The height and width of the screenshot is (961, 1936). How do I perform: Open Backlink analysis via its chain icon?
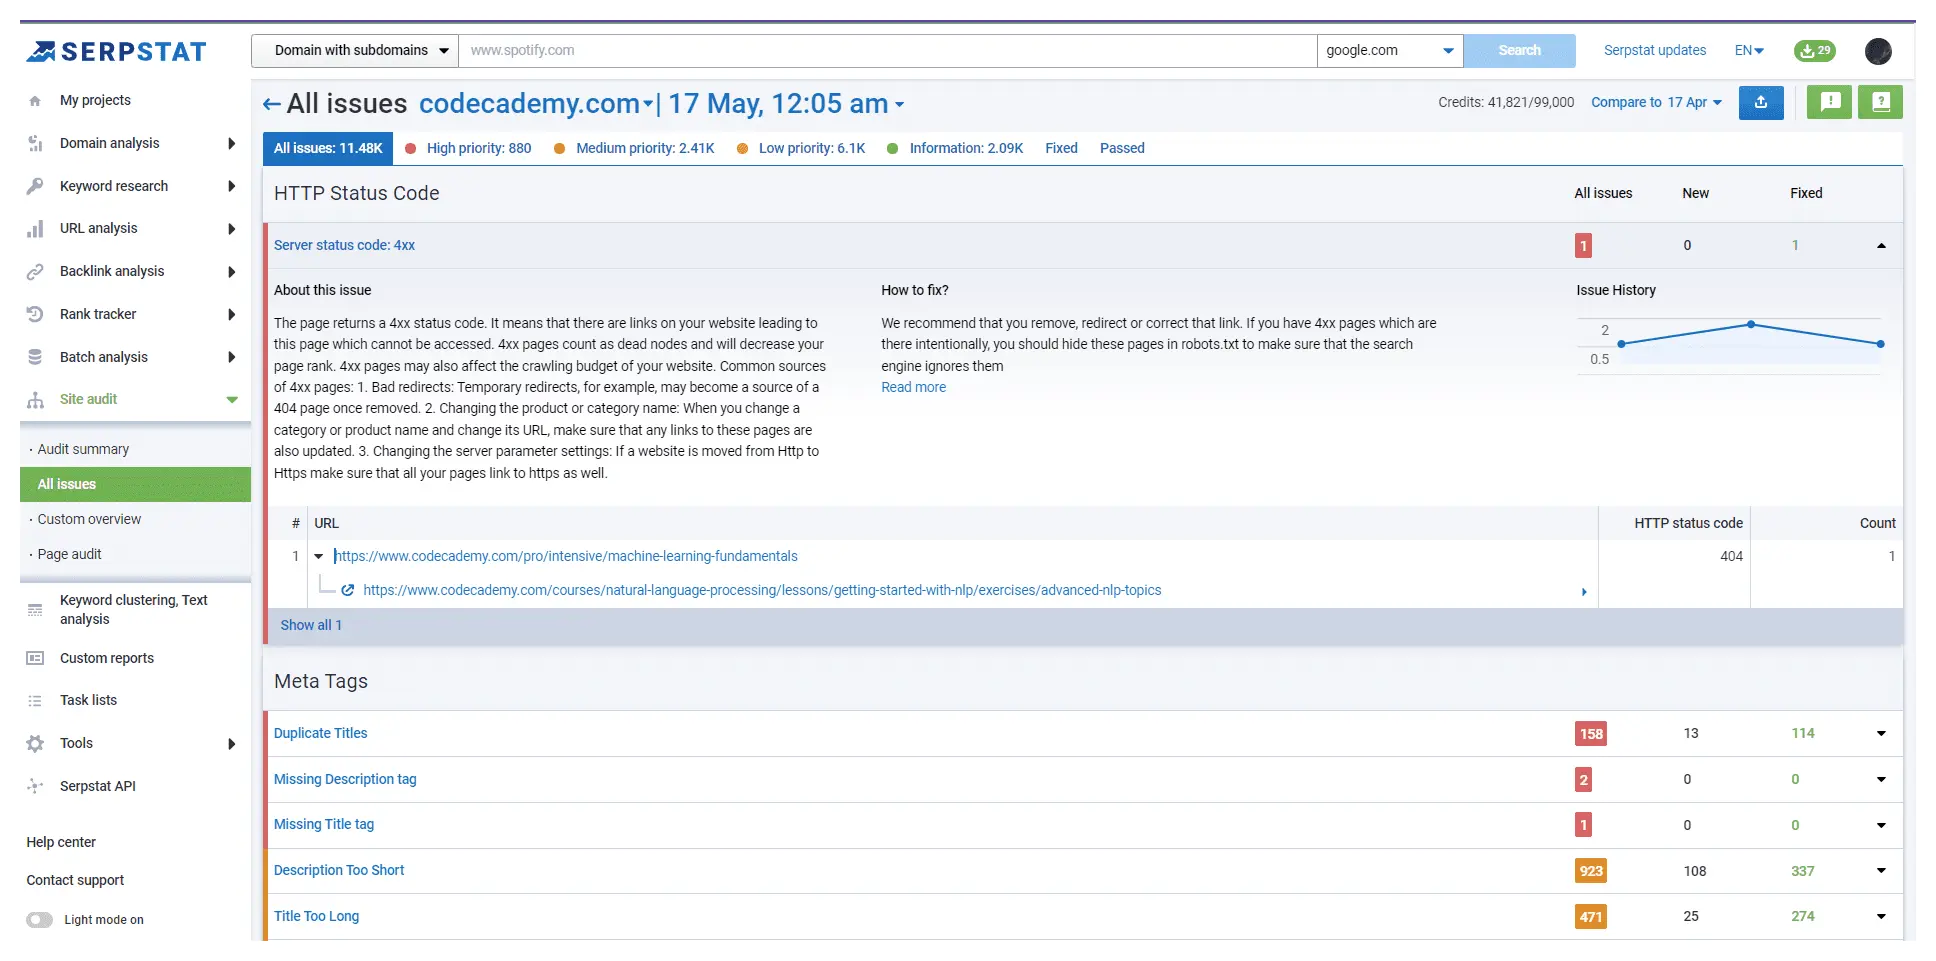pos(35,271)
